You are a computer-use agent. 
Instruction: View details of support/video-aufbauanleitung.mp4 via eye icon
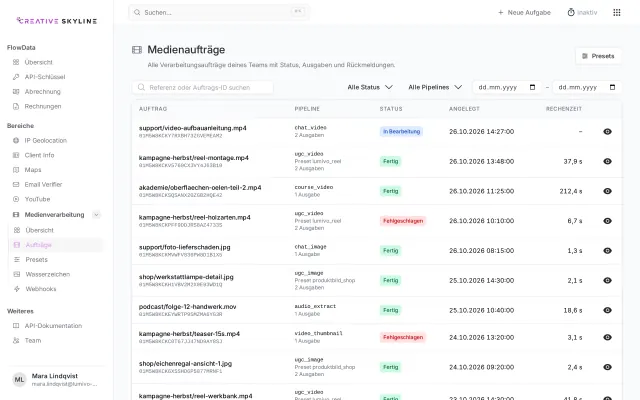point(607,131)
